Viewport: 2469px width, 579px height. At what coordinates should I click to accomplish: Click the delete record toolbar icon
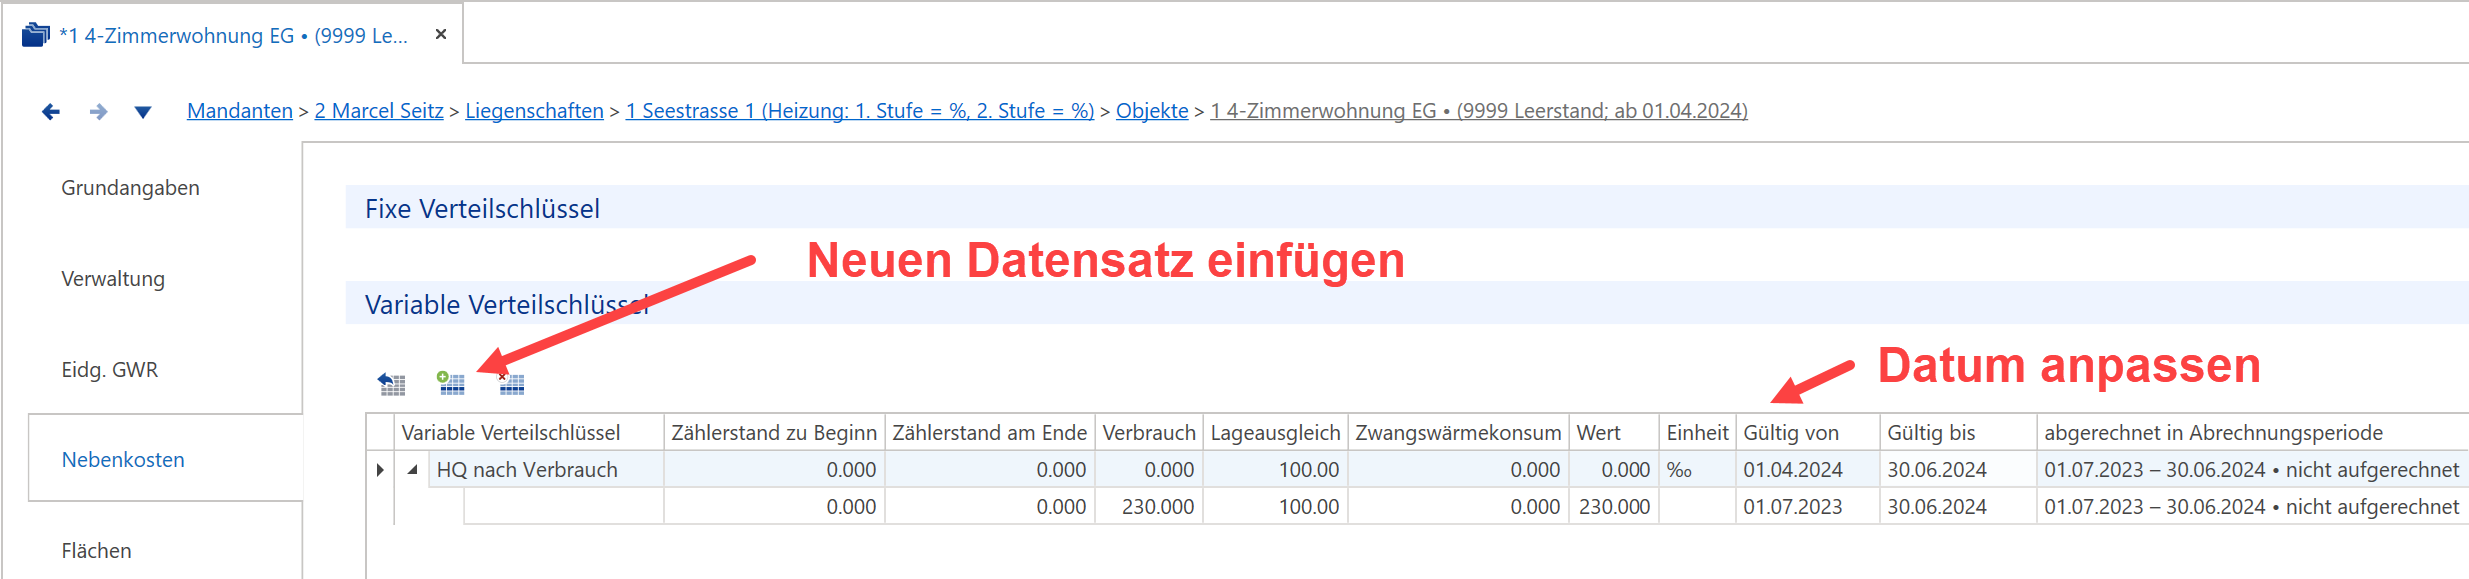pyautogui.click(x=511, y=383)
